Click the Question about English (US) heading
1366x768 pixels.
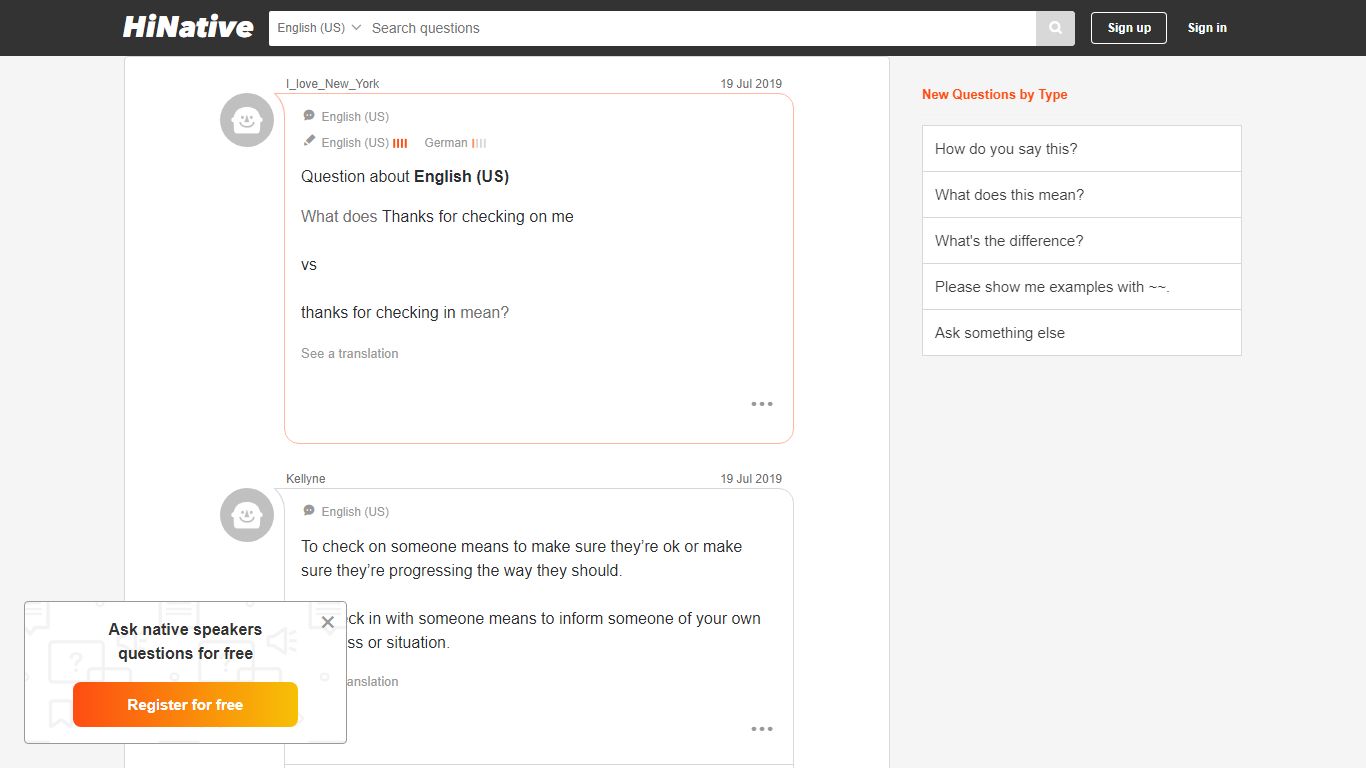[x=405, y=176]
